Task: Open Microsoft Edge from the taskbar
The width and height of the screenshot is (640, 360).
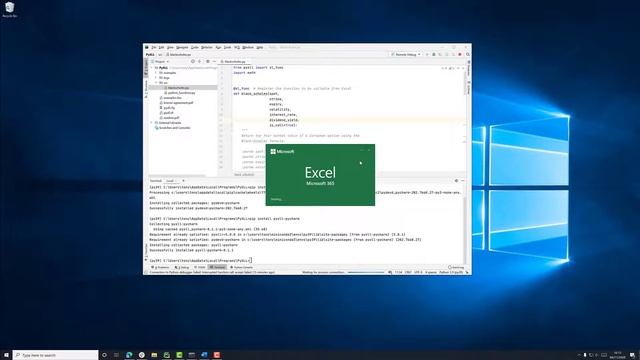Action: (129, 355)
